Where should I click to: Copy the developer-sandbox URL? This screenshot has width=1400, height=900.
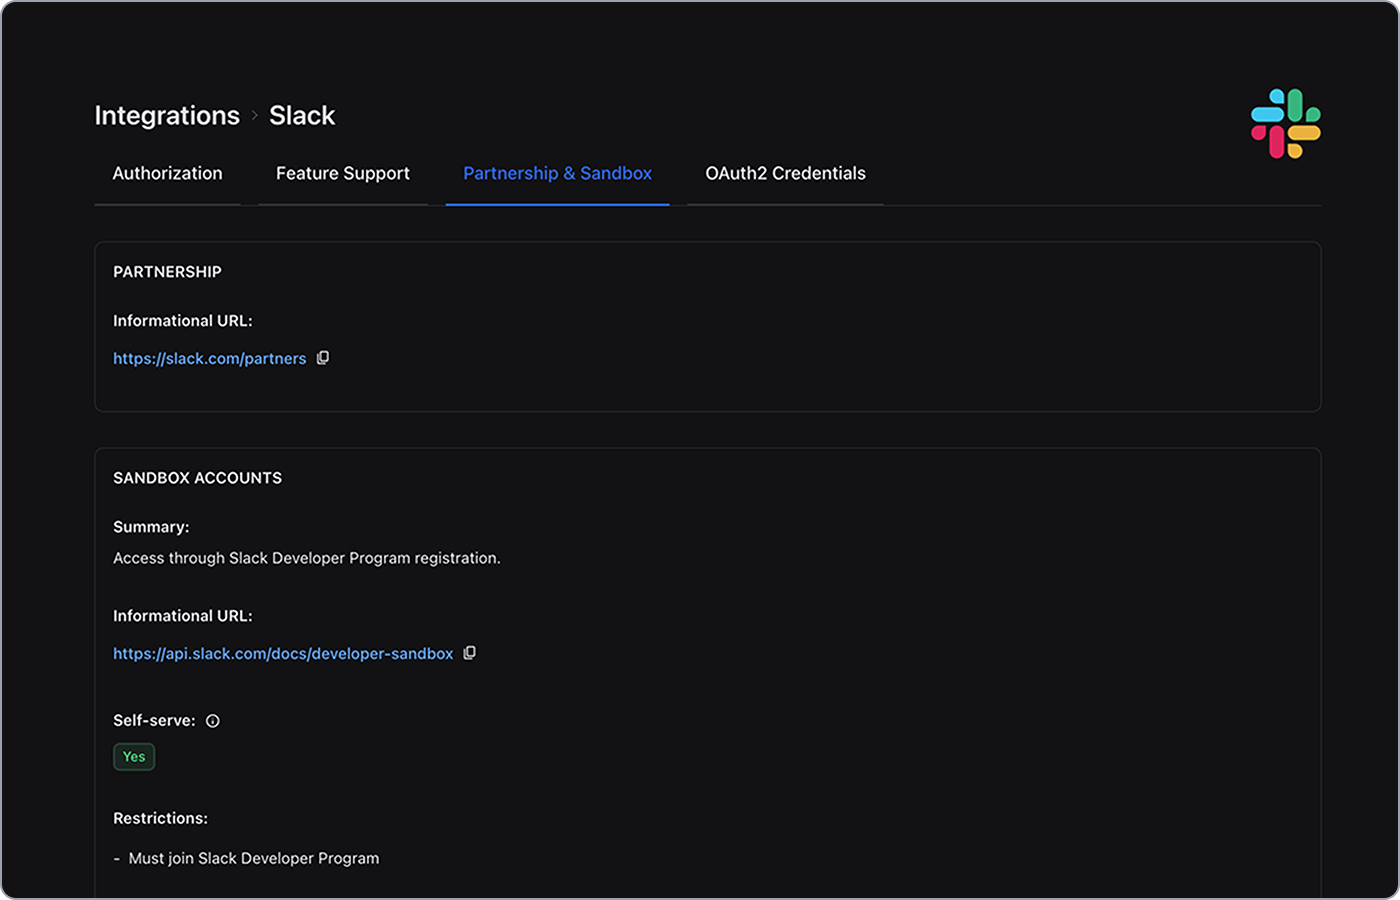click(470, 653)
